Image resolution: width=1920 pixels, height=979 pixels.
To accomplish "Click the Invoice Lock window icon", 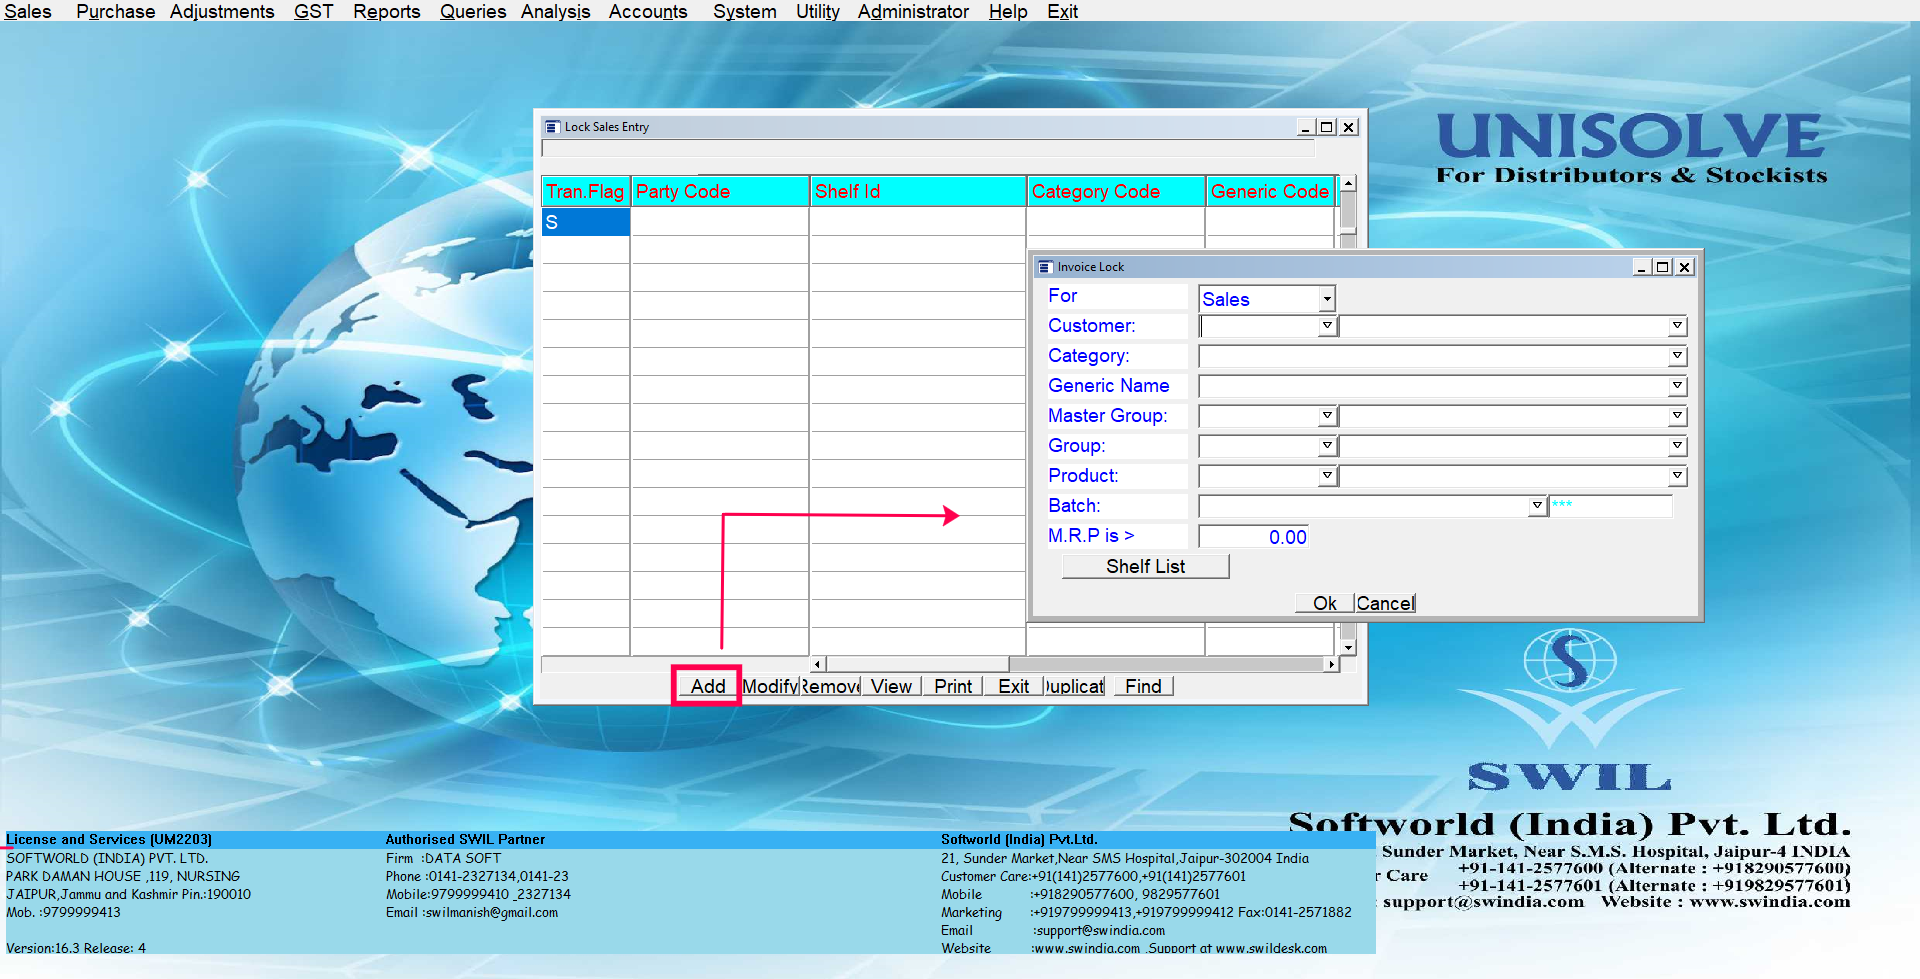I will click(1045, 267).
